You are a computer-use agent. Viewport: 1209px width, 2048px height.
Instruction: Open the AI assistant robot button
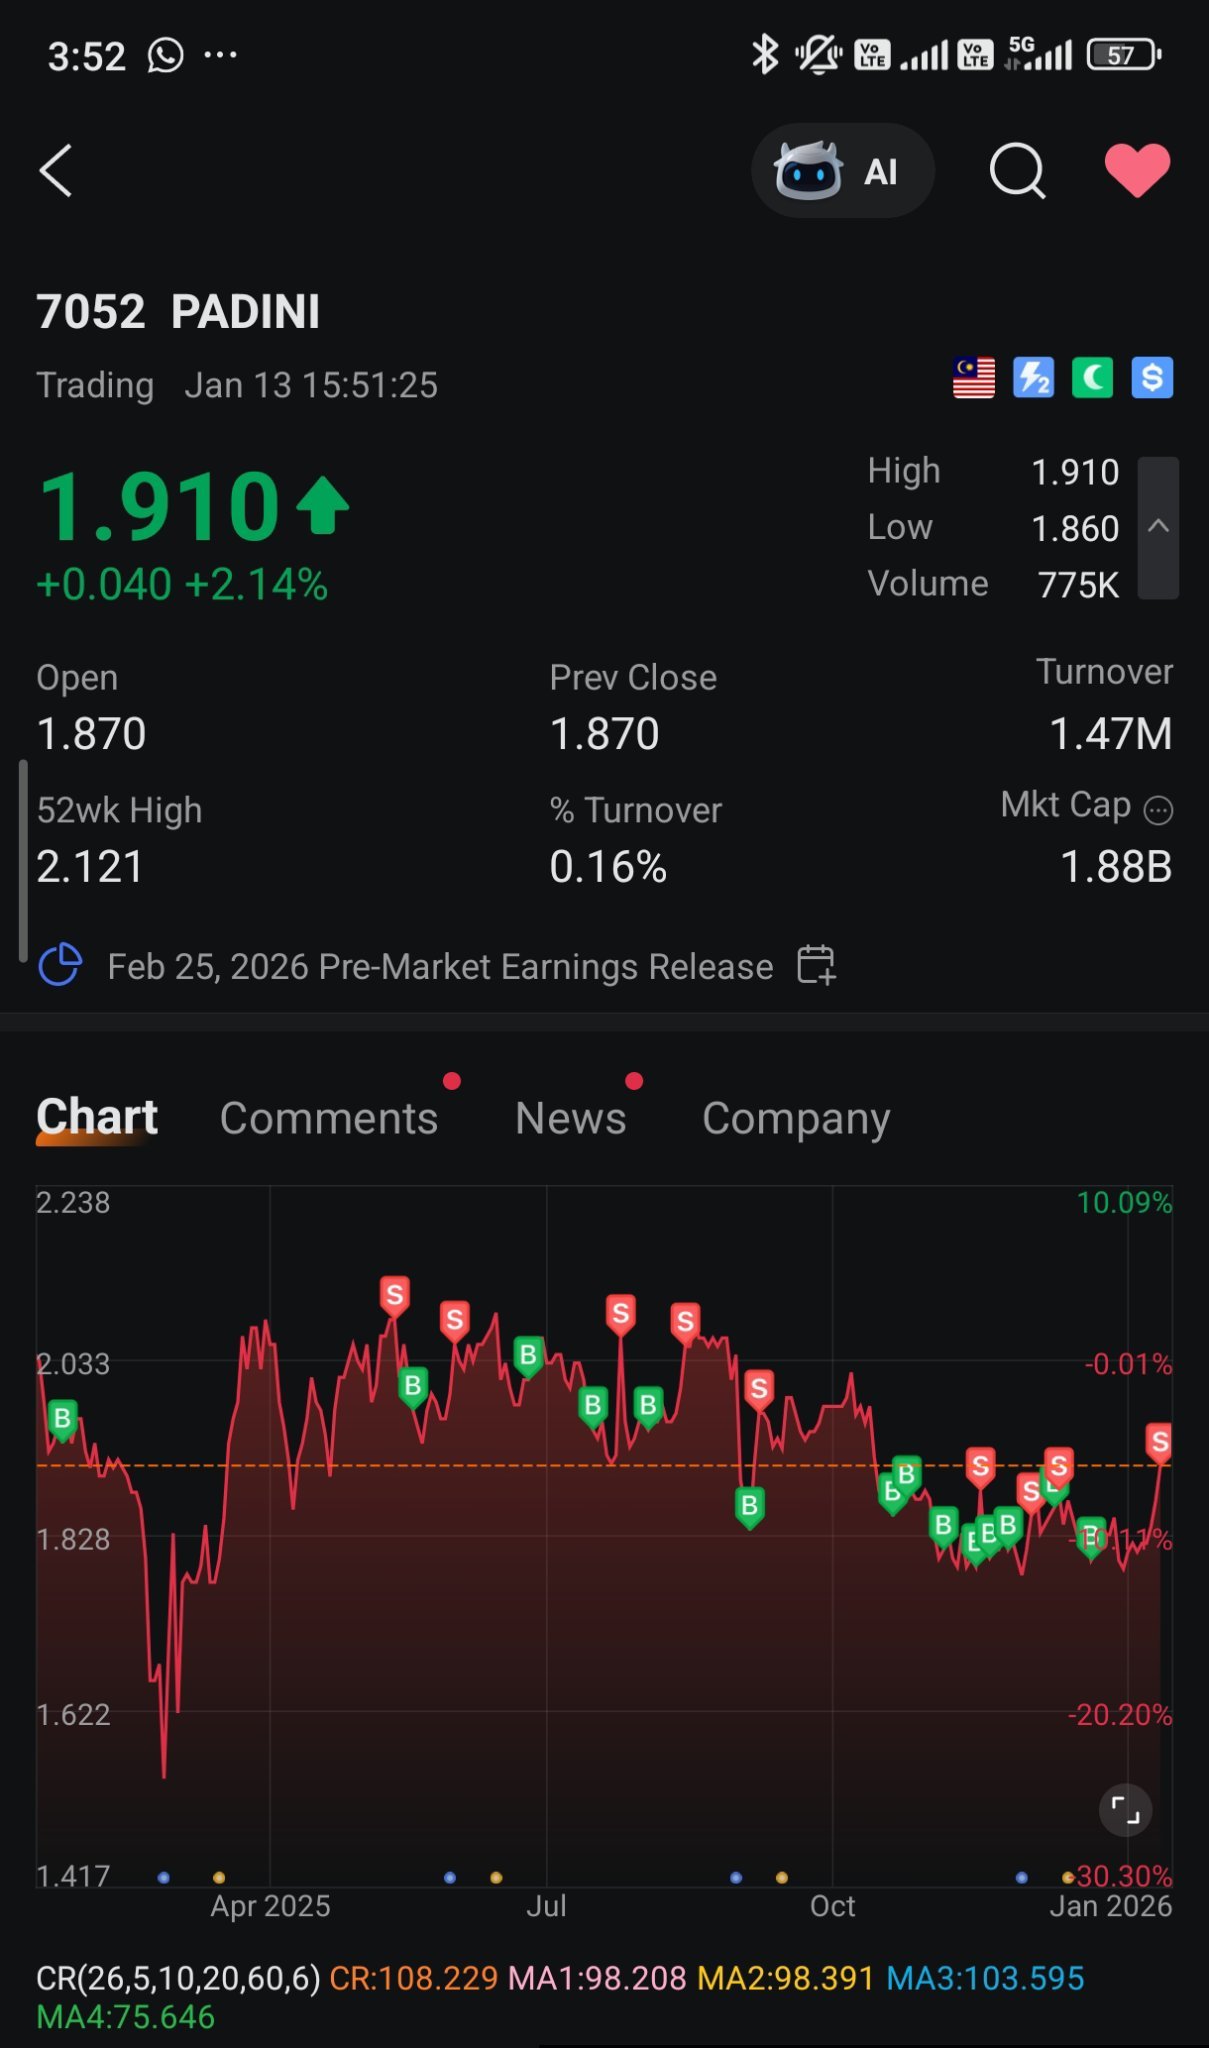tap(842, 171)
